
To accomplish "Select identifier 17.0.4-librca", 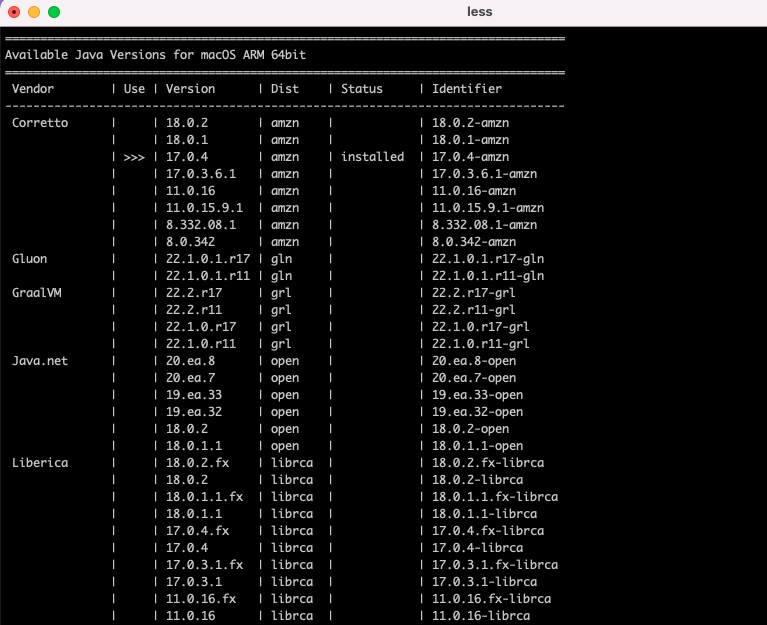I will (x=477, y=548).
